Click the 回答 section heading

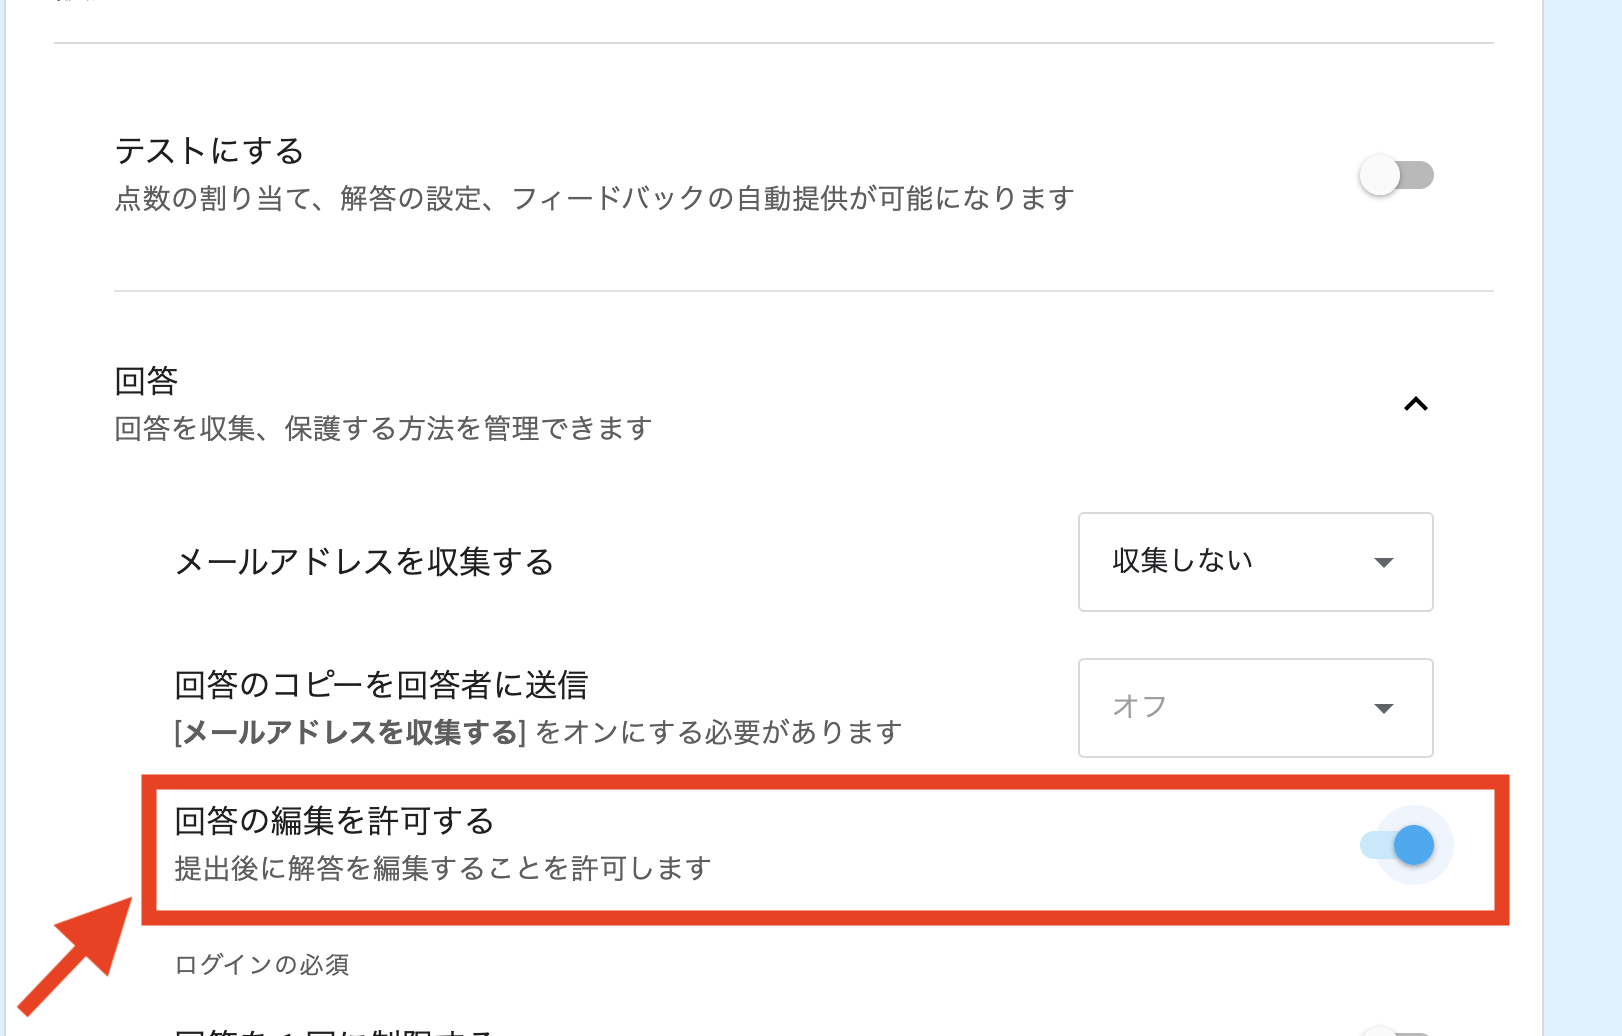(147, 381)
